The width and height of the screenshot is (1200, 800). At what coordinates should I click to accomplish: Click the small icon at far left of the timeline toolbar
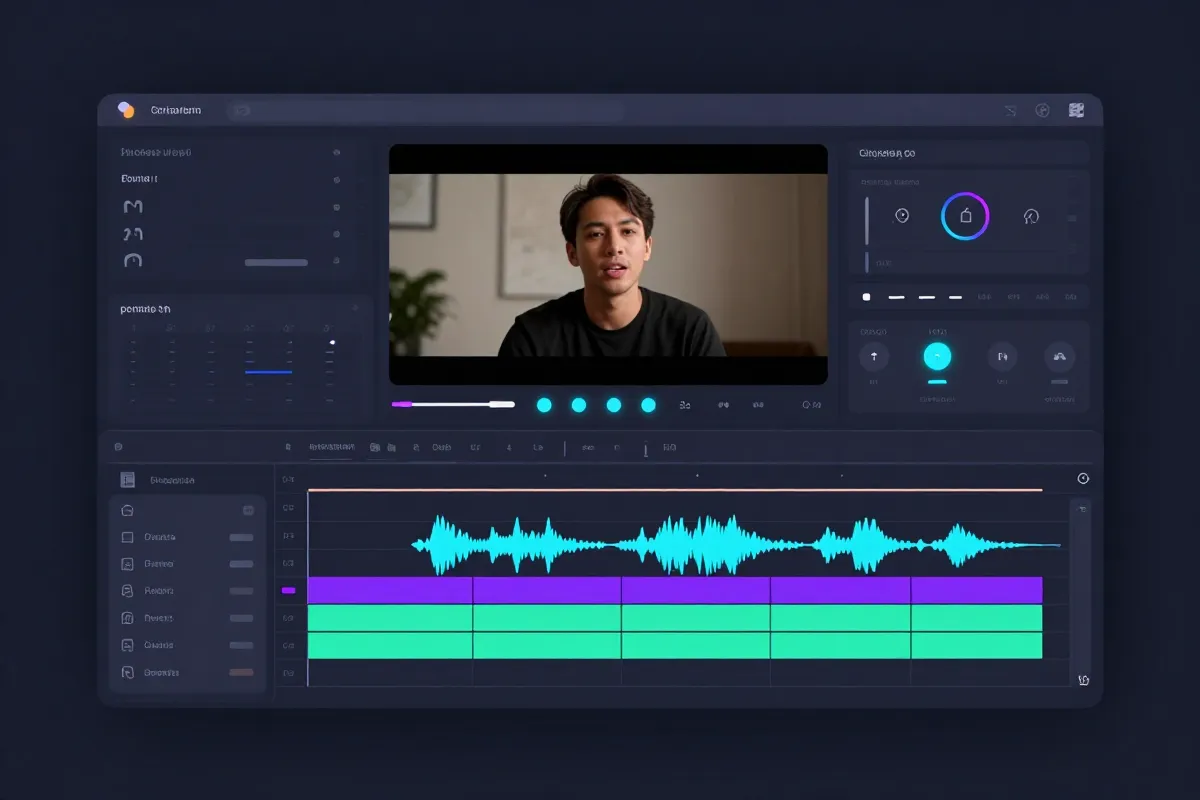tap(118, 447)
